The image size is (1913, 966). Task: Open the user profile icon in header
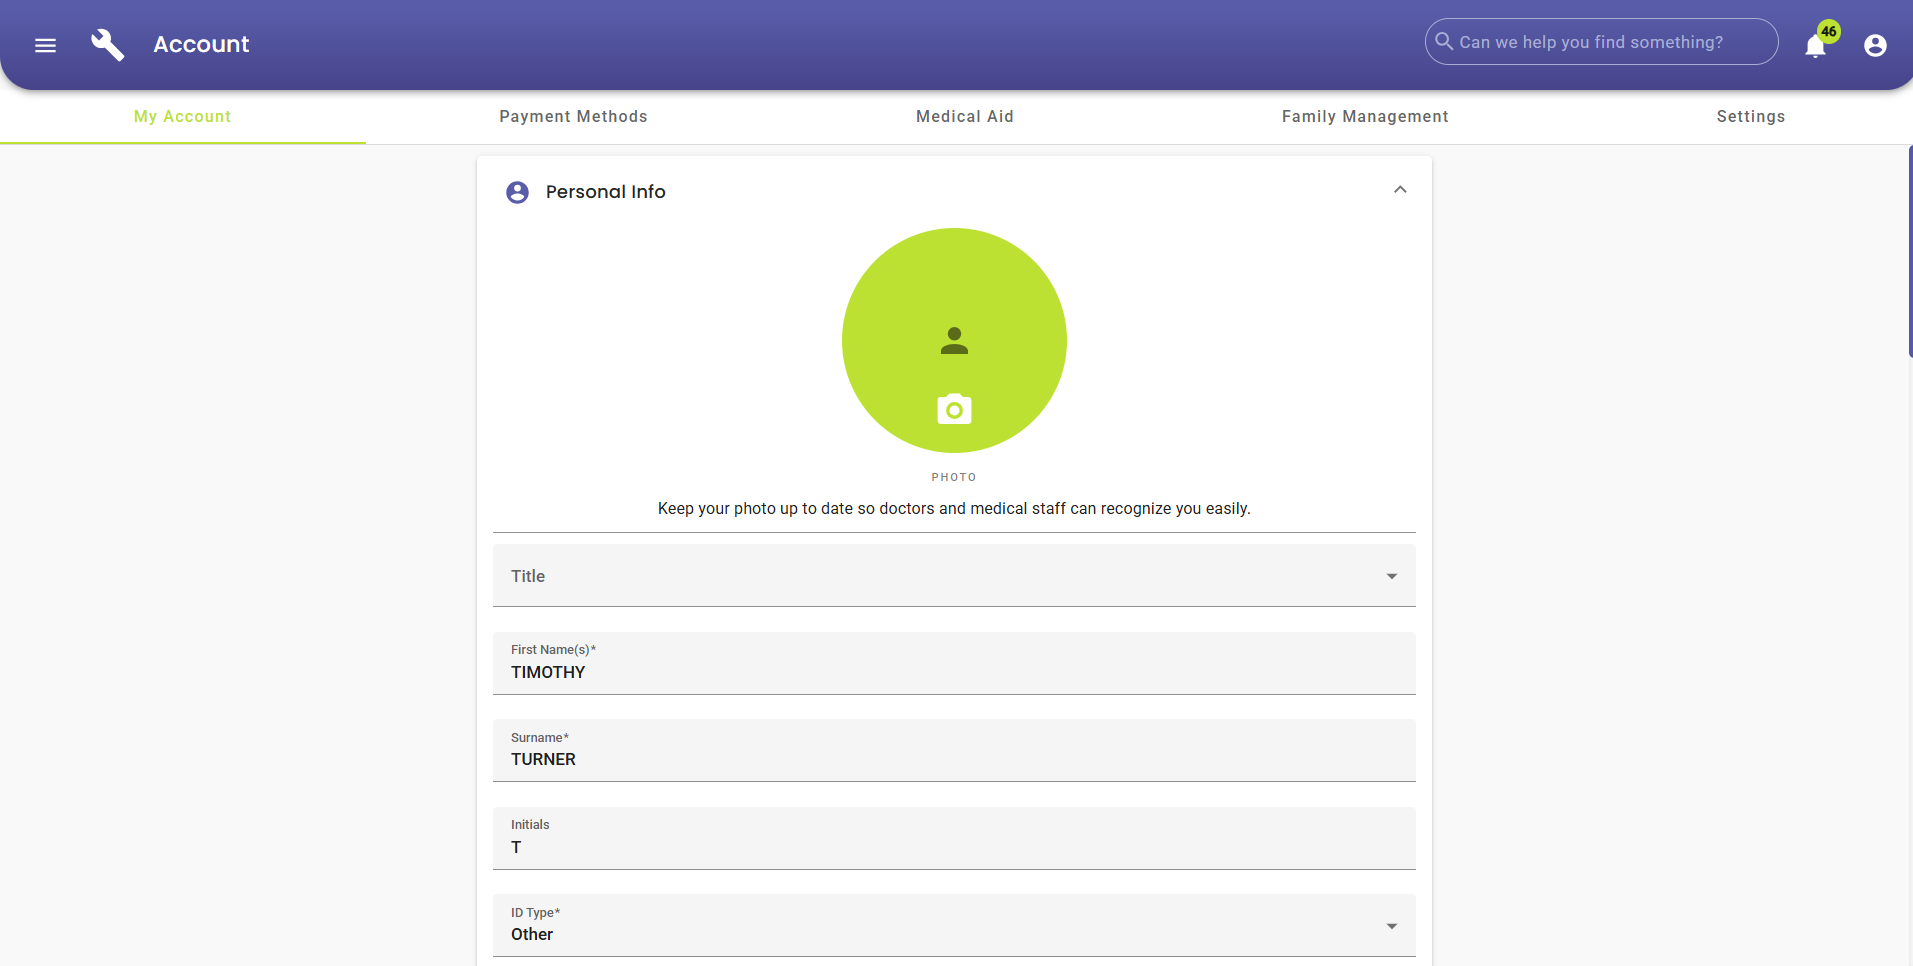pyautogui.click(x=1875, y=45)
